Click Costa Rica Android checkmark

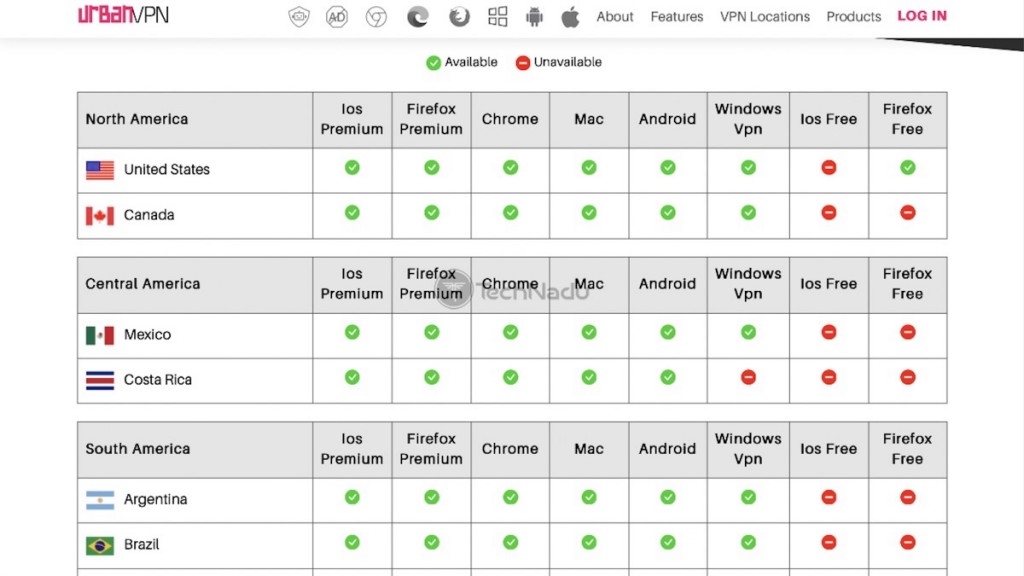tap(667, 377)
